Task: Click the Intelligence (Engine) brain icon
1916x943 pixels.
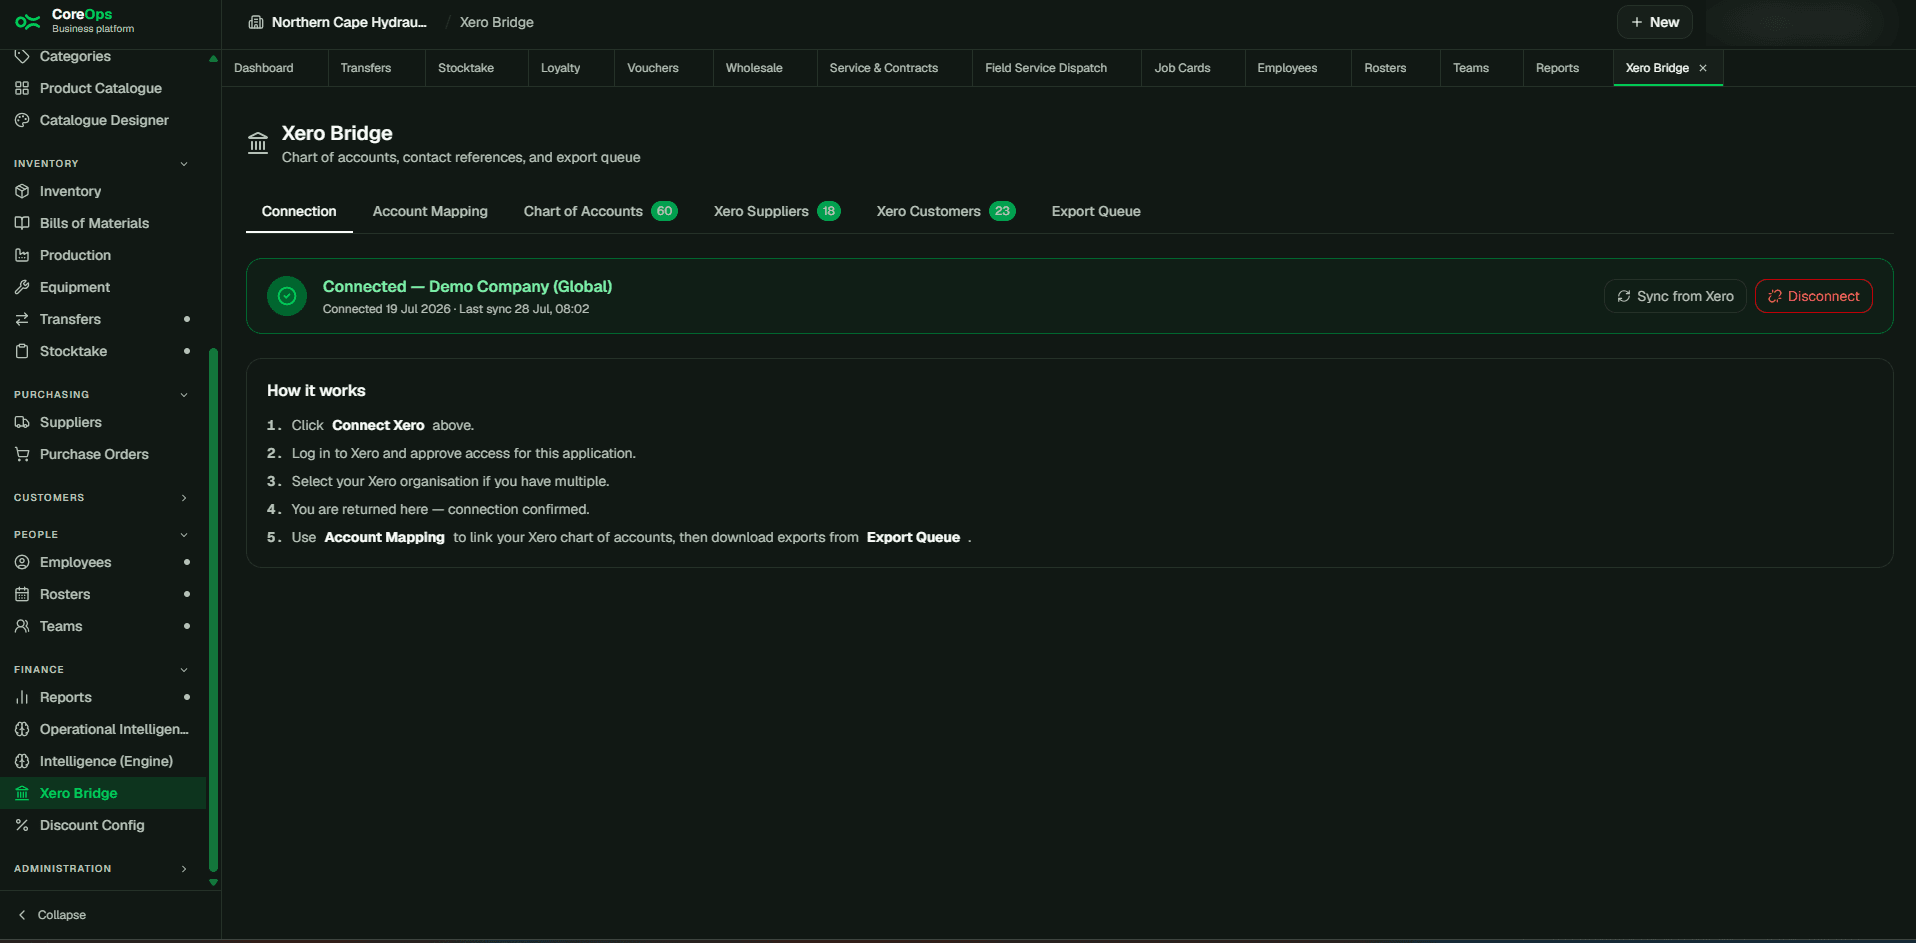Action: point(22,761)
